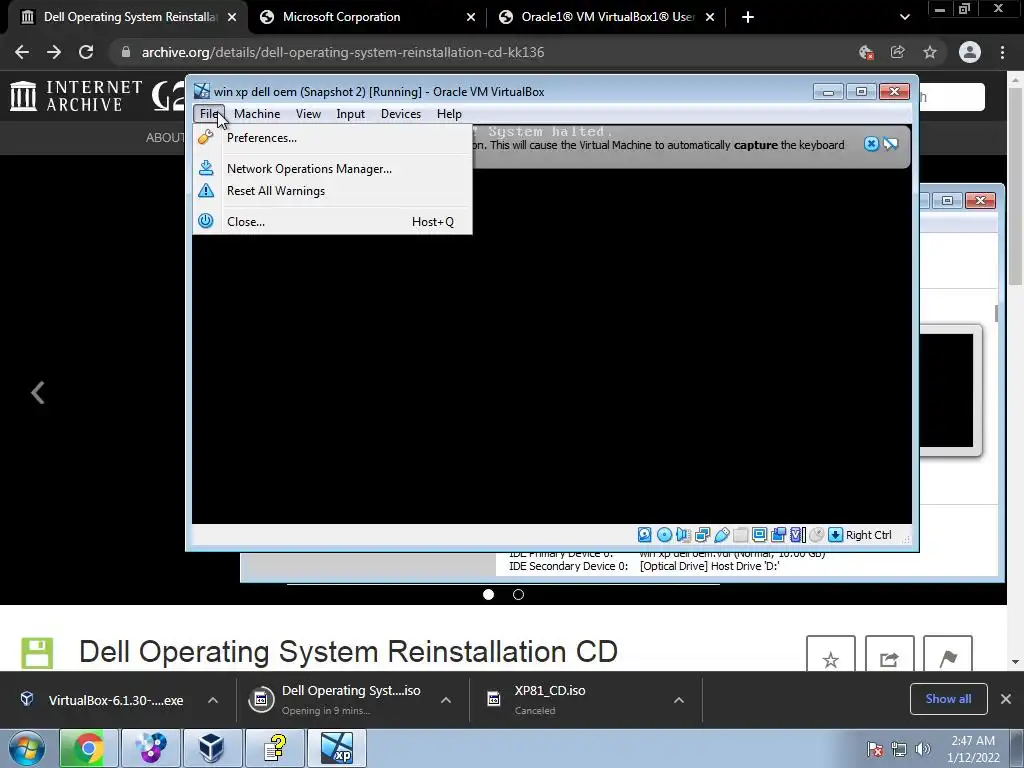Open Chrome from the taskbar
Screen dimensions: 1024x768
89,748
